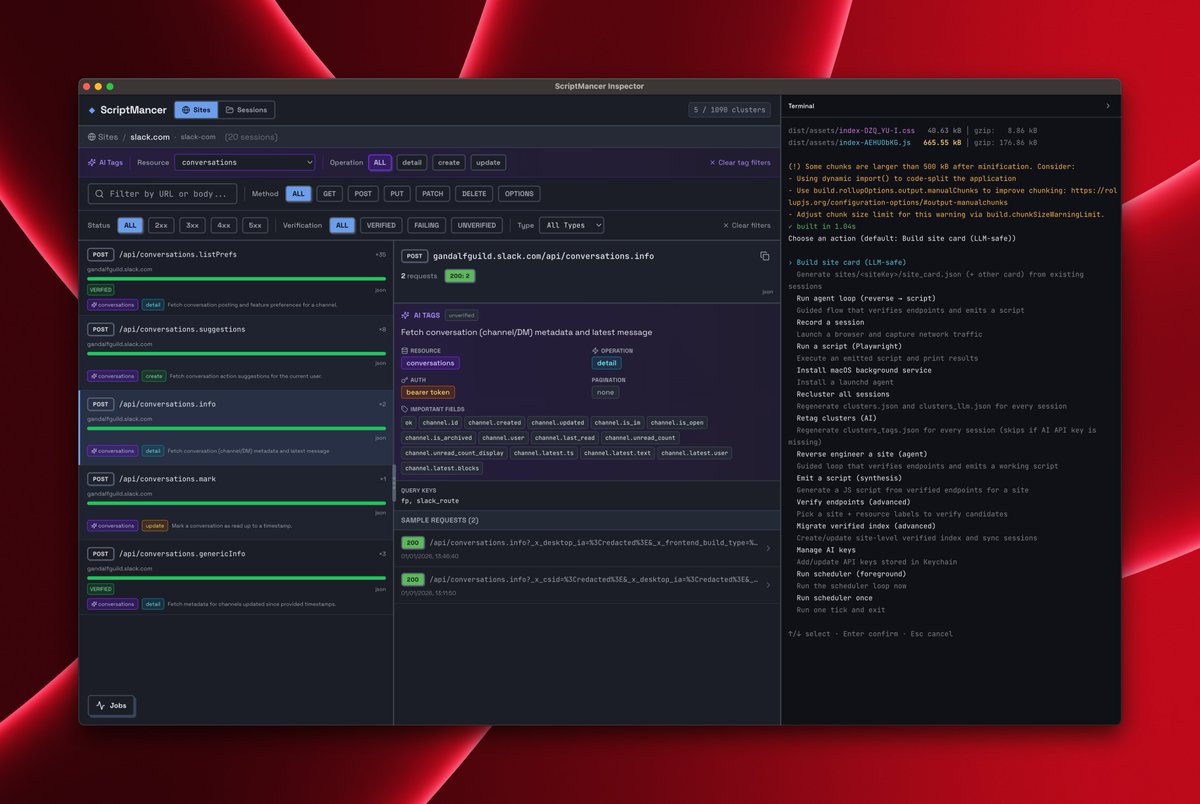
Task: Click the conversations chip under RESOURCE
Action: [430, 363]
